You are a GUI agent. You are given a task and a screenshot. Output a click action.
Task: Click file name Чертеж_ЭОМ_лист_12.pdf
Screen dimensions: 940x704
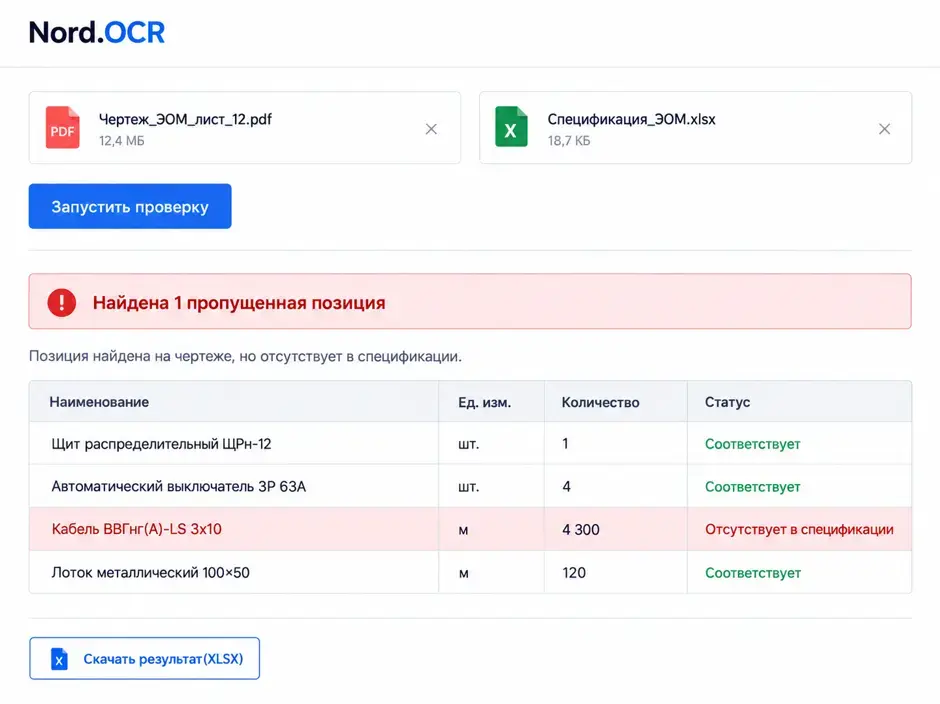185,119
